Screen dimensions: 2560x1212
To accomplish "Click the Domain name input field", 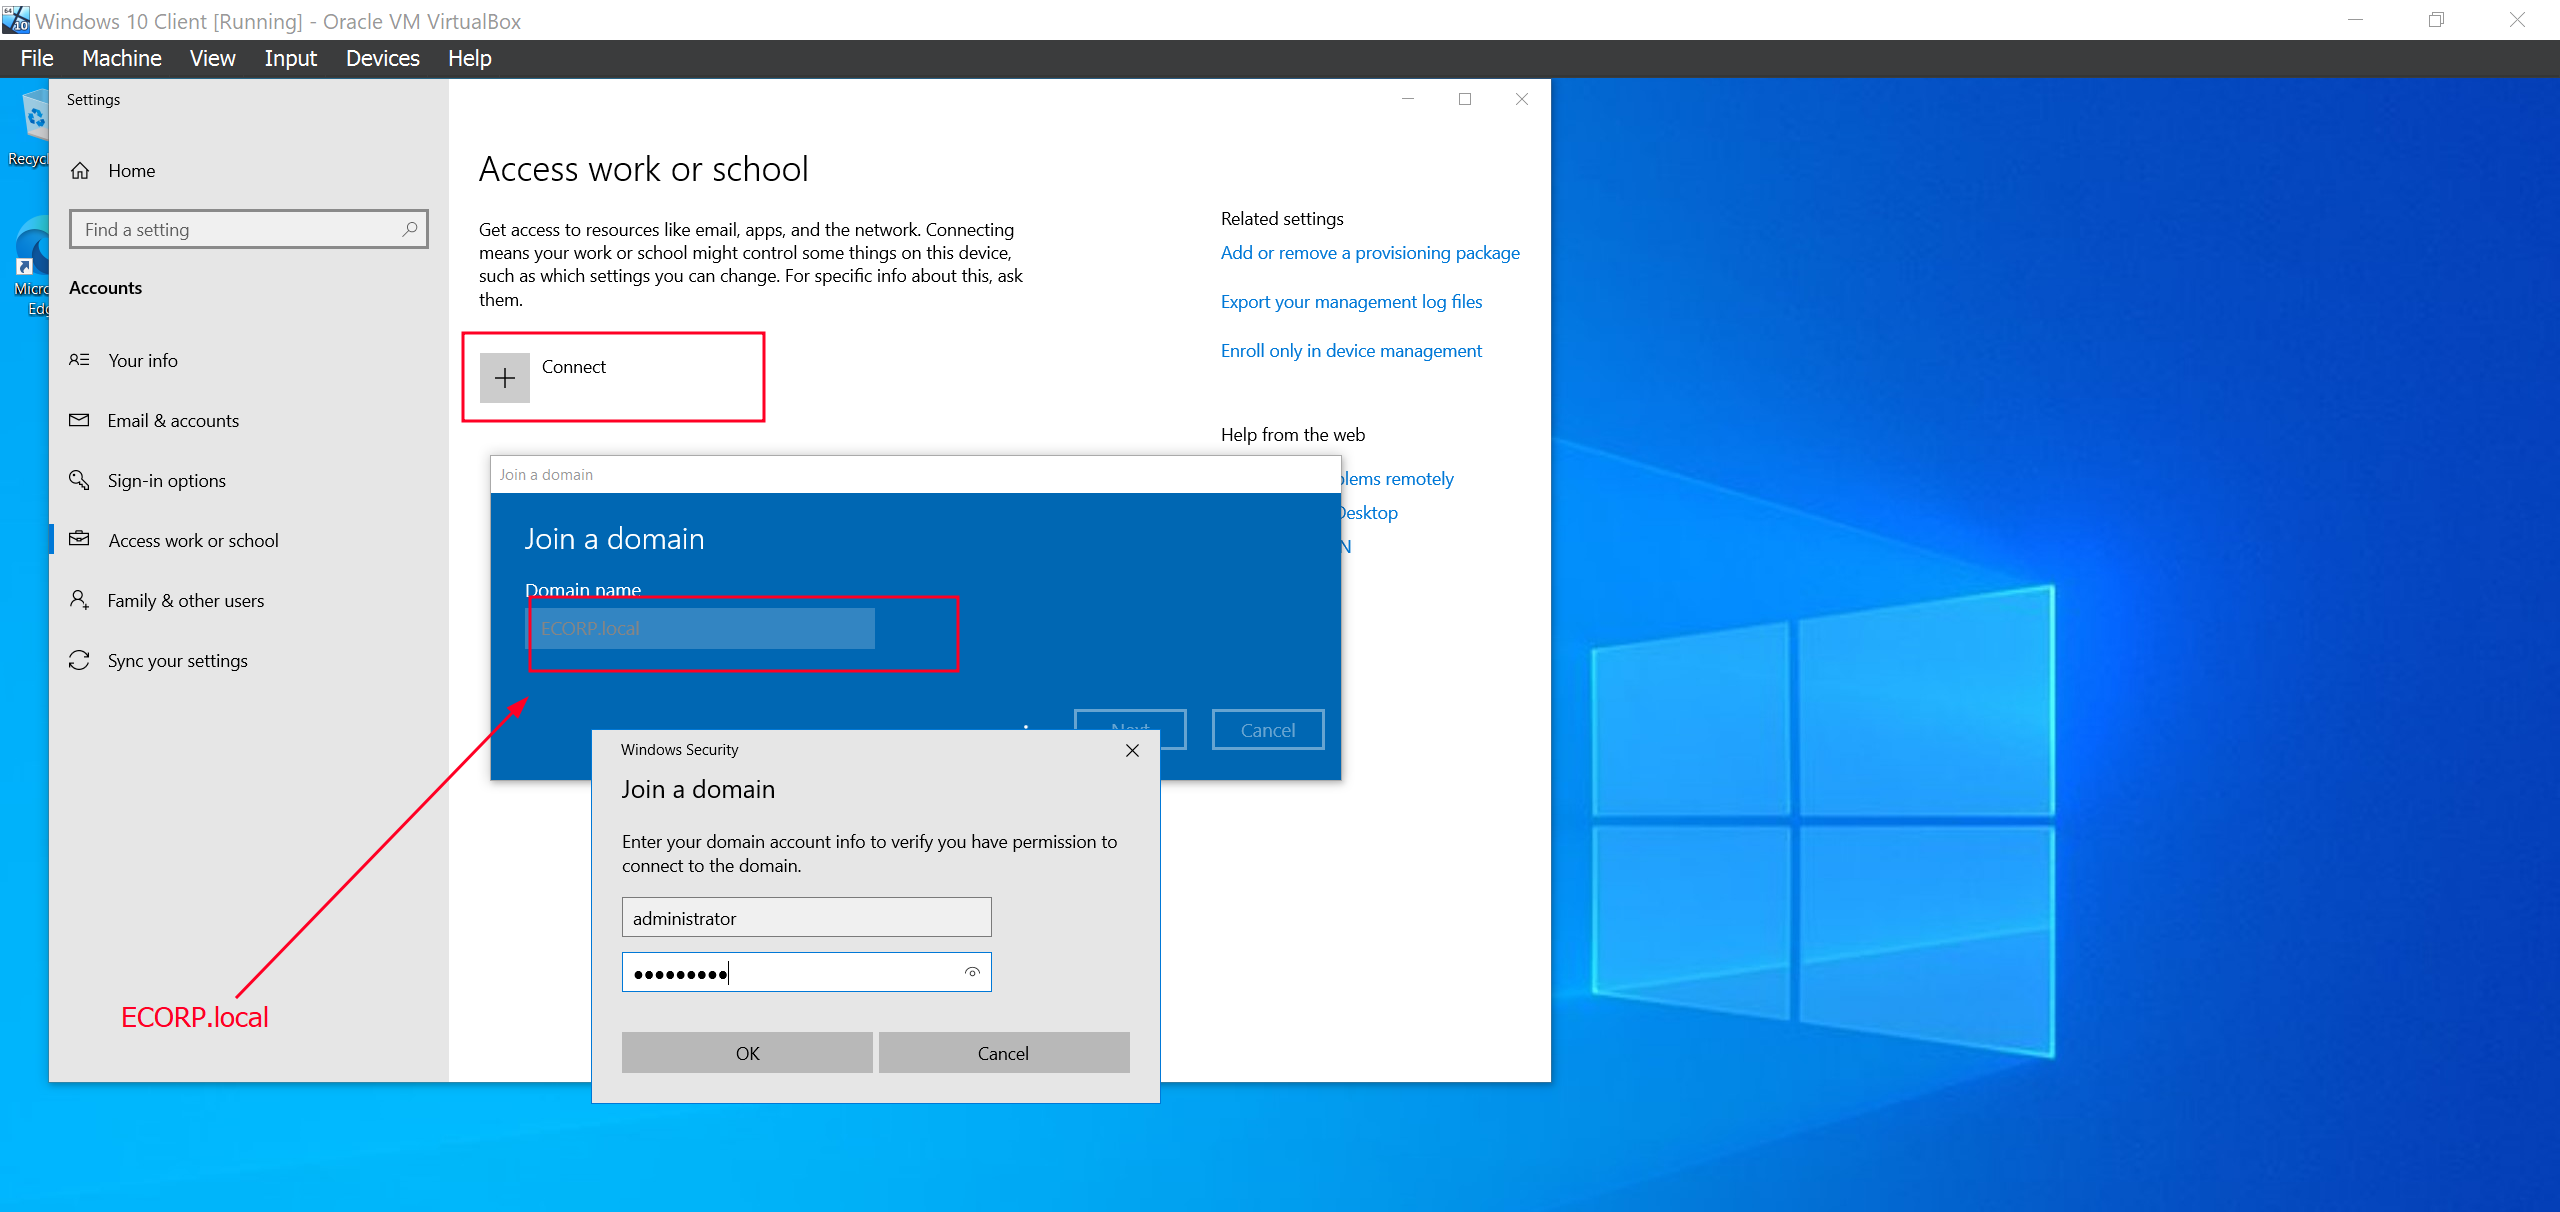I will [700, 628].
